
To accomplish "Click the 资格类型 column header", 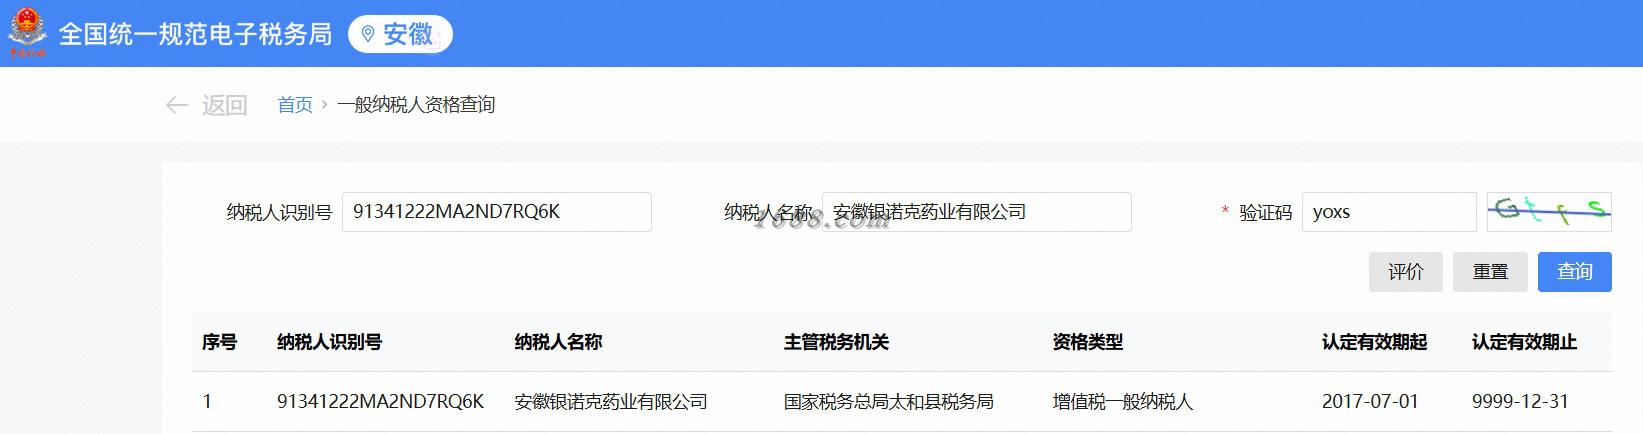I will click(1088, 342).
